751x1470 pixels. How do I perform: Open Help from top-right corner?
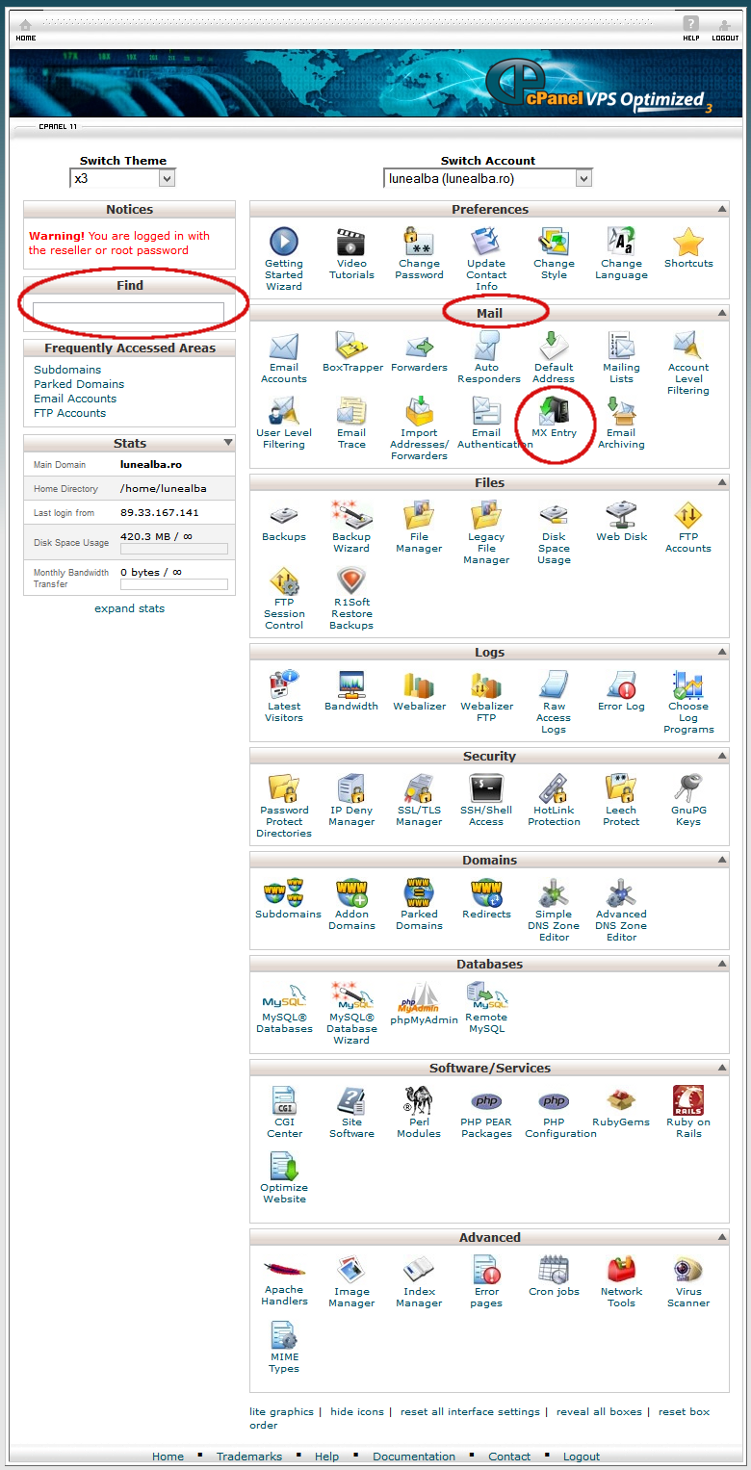coord(691,28)
